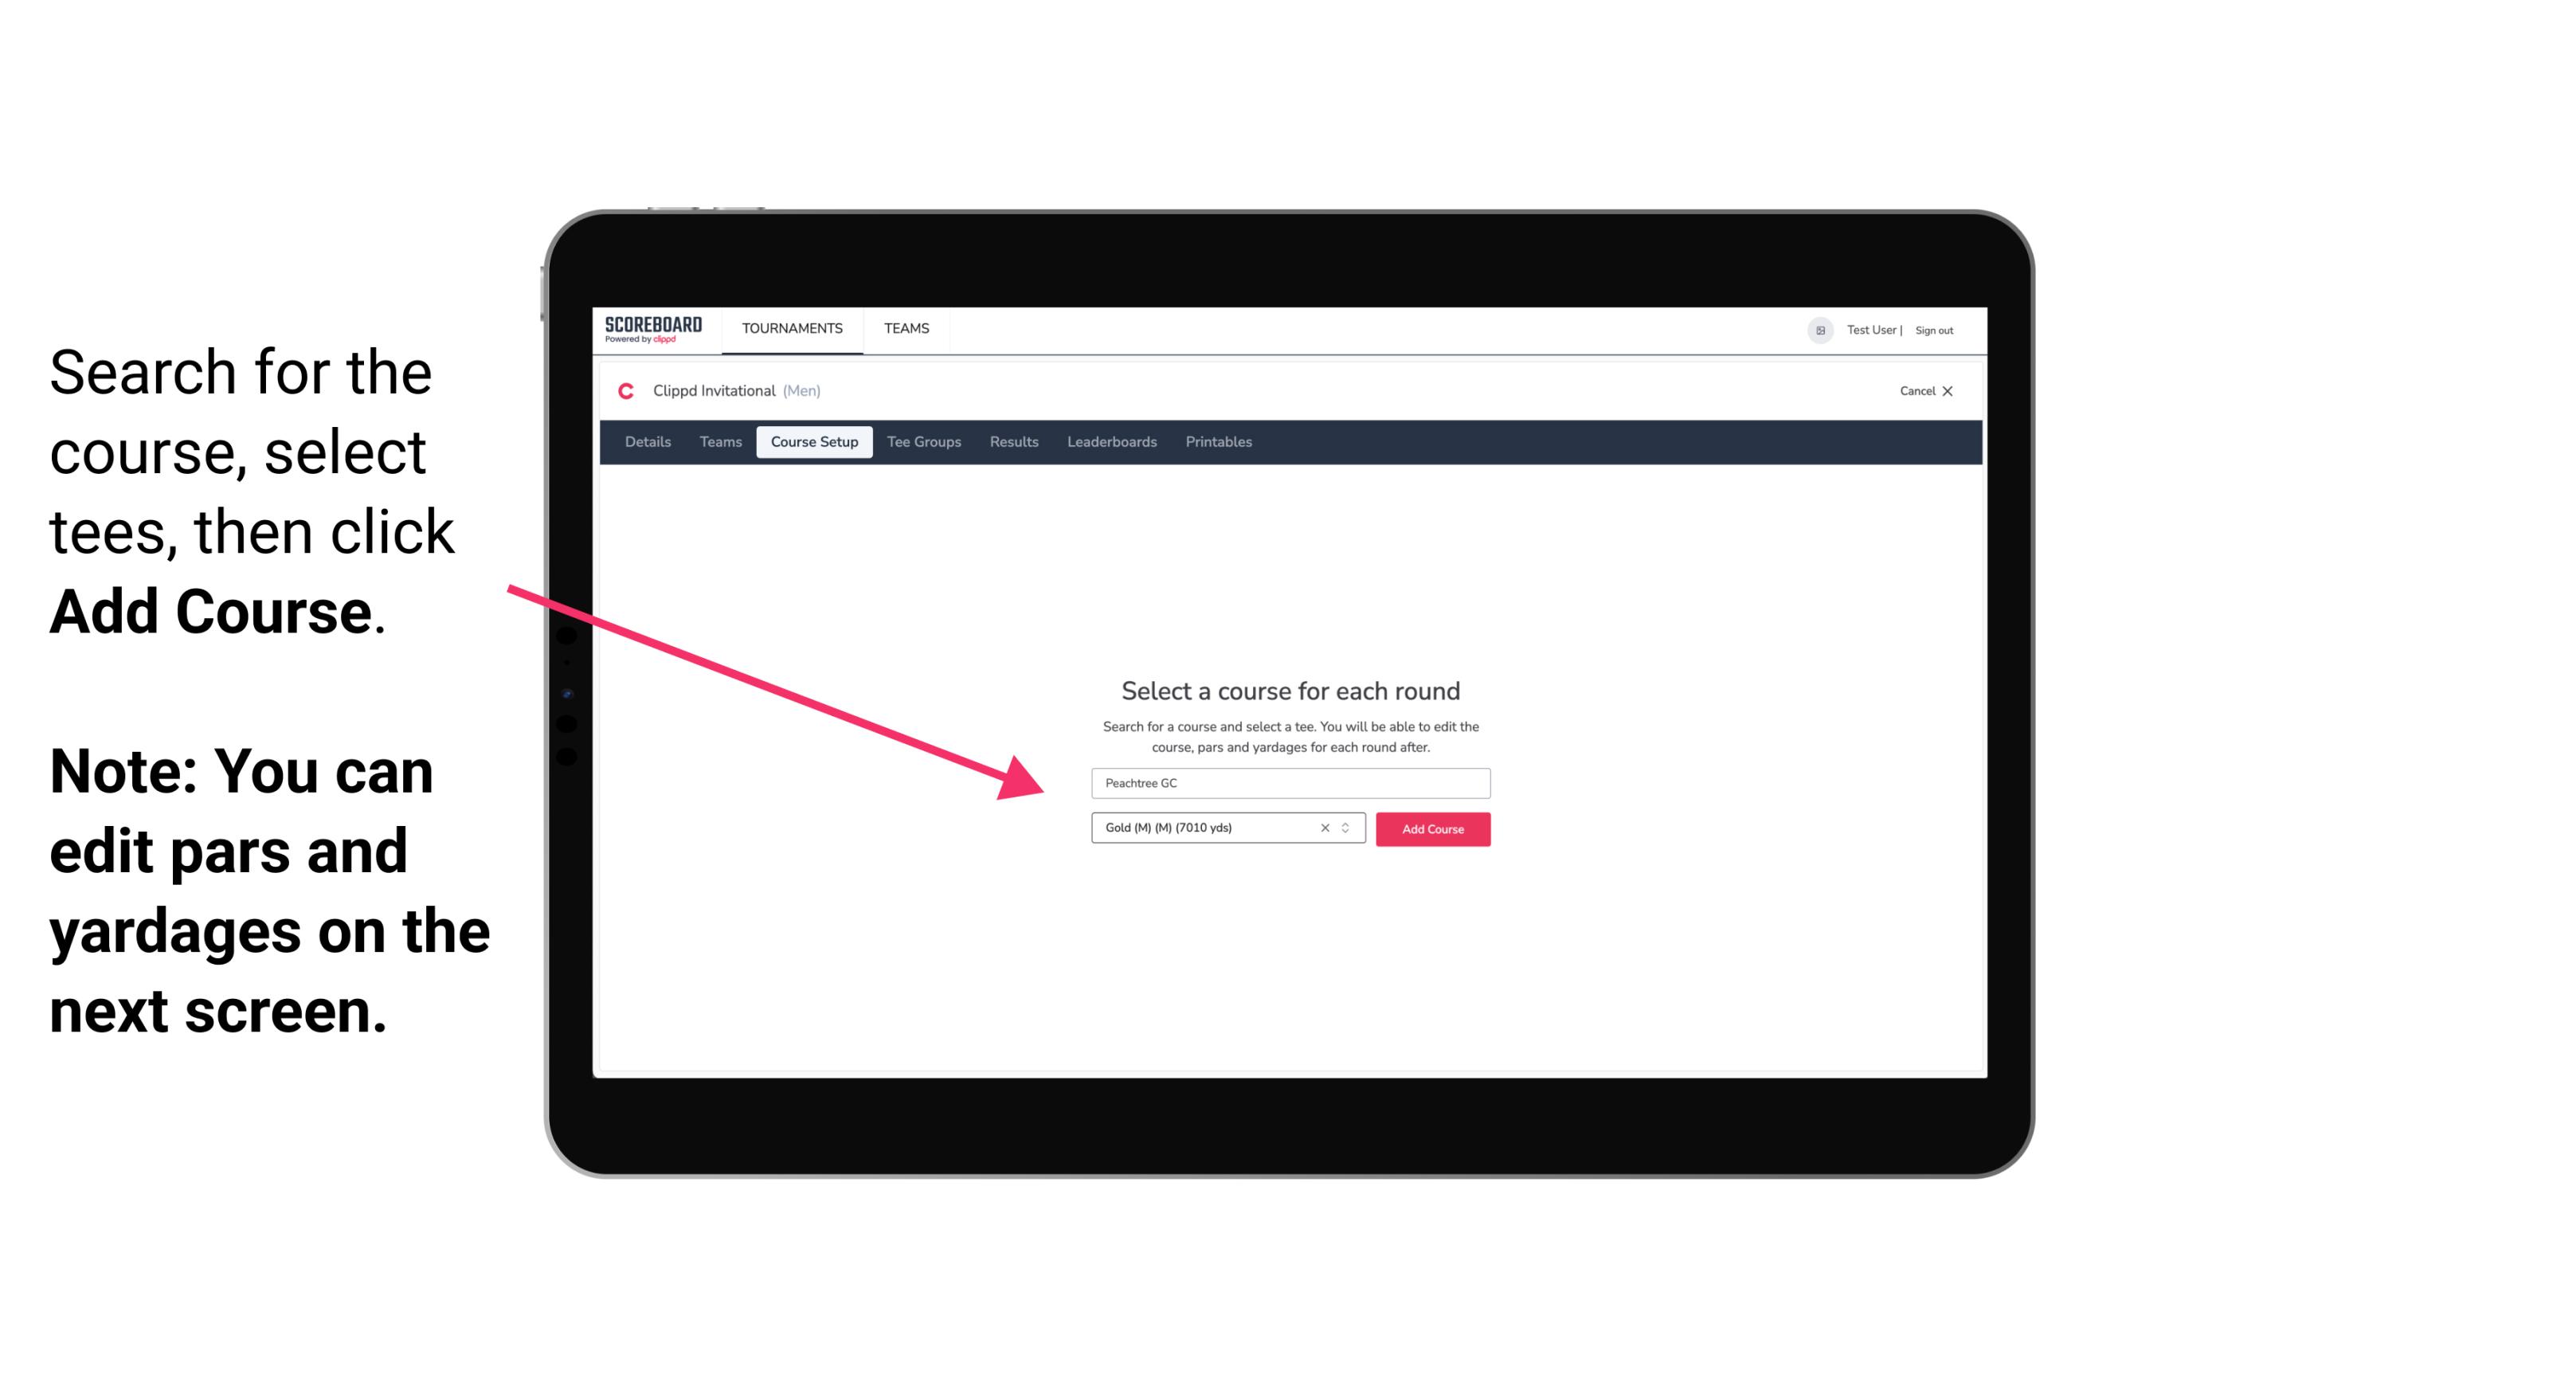The image size is (2576, 1386).
Task: Select the Printables tab
Action: pyautogui.click(x=1219, y=442)
